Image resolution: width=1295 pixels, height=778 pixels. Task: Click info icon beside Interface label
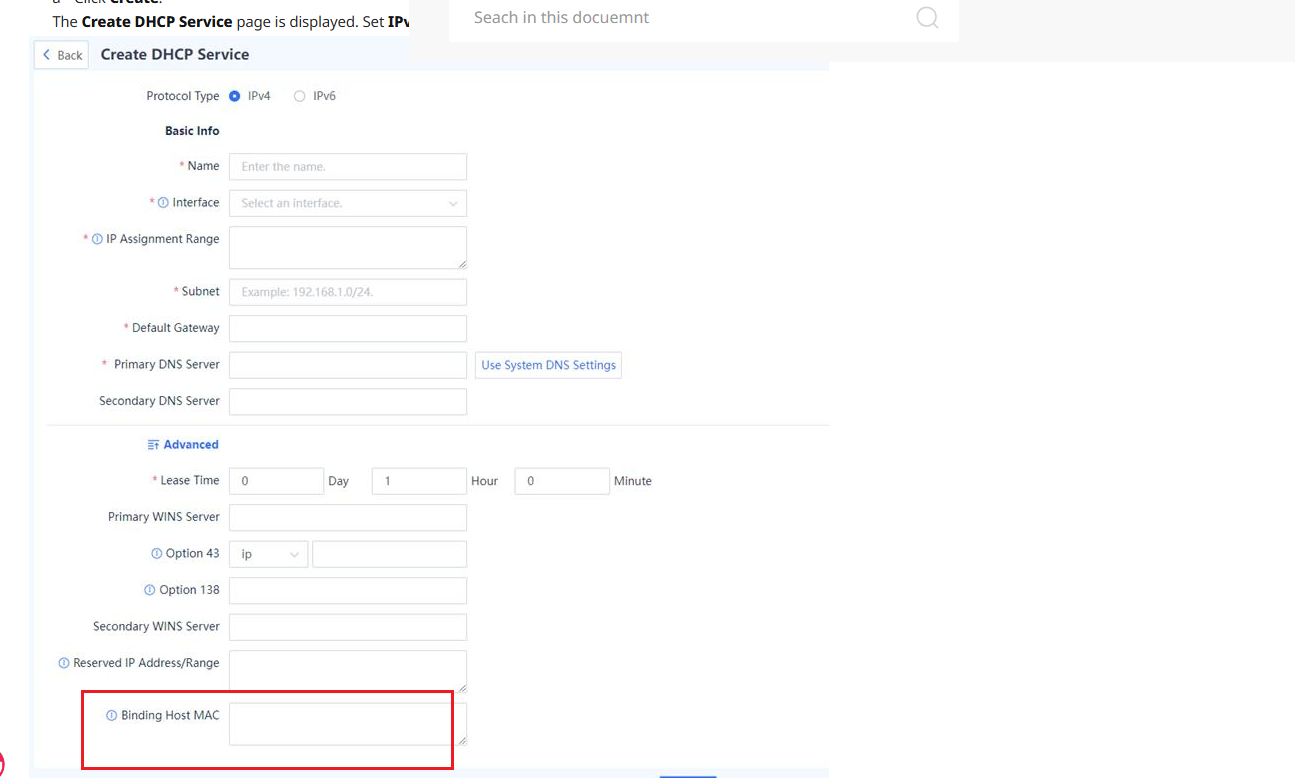[x=163, y=203]
